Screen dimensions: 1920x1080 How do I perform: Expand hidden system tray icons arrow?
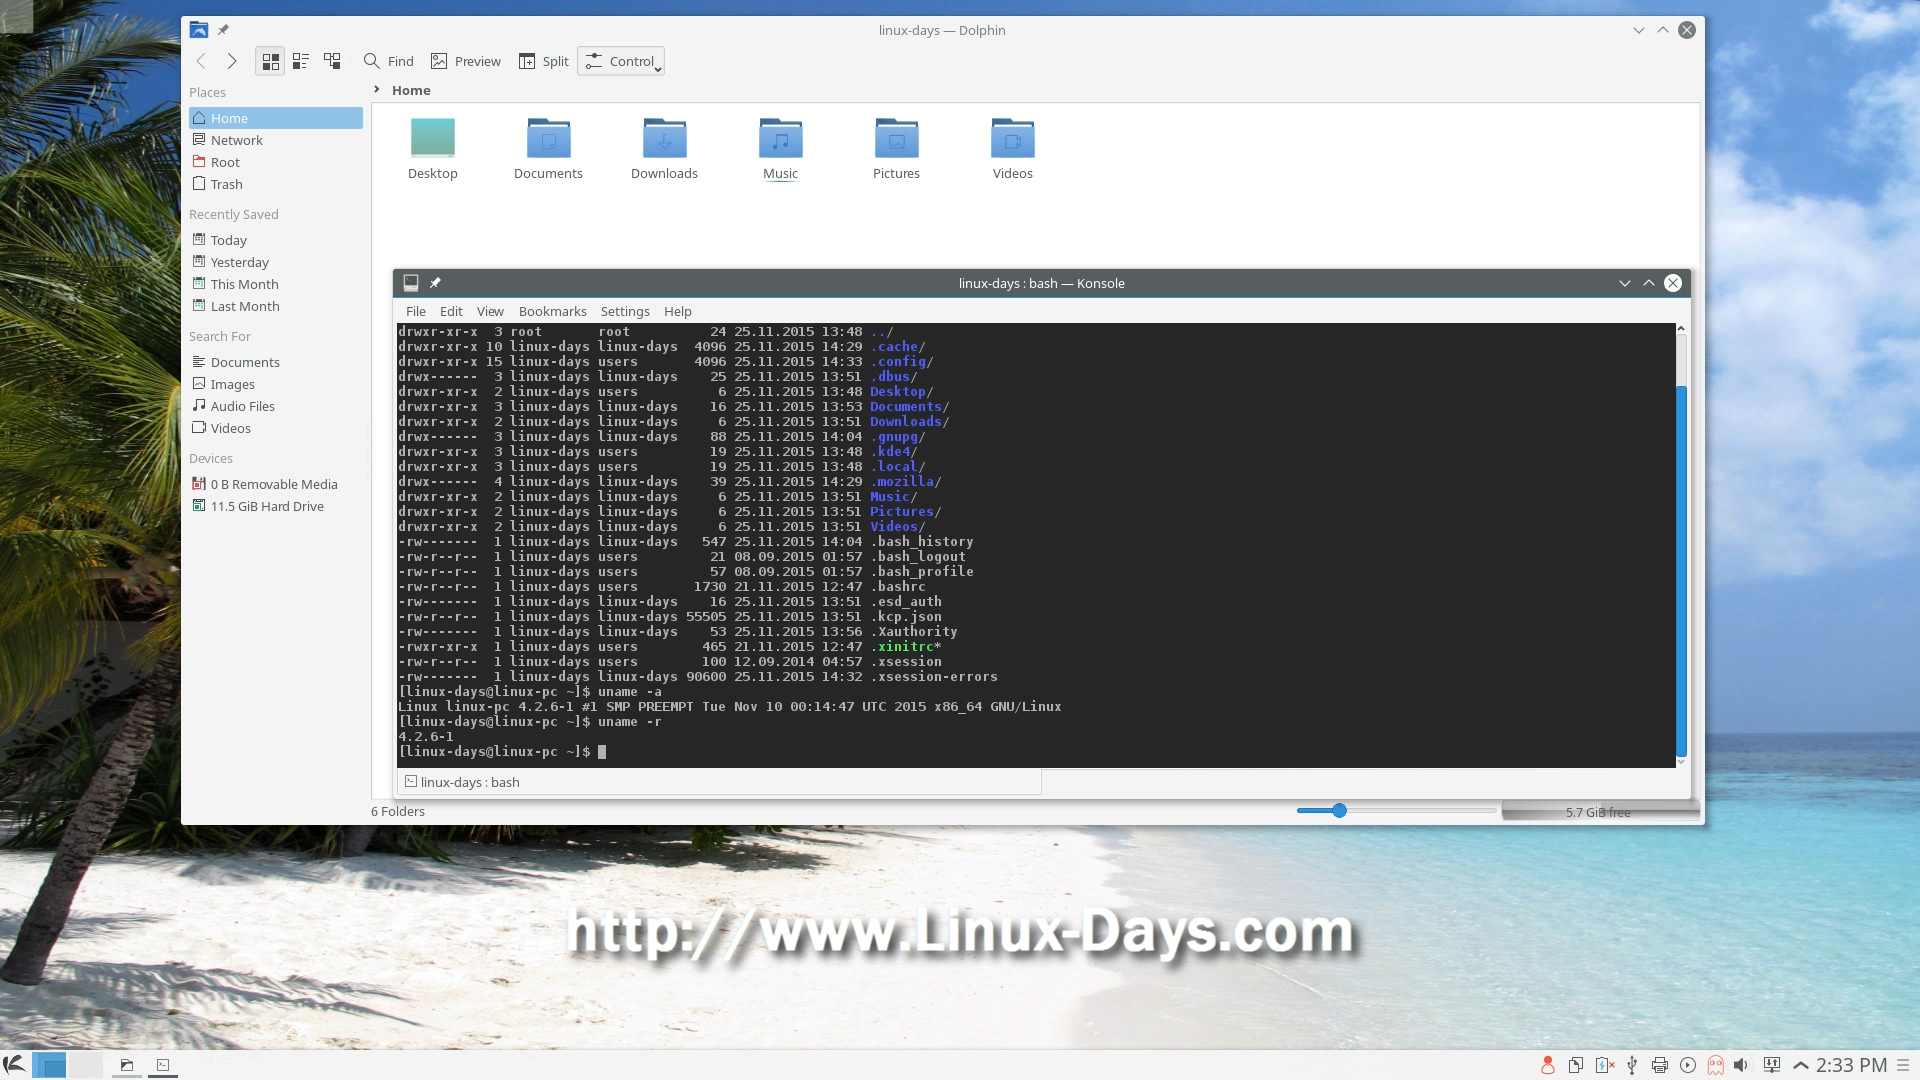click(x=1801, y=1065)
